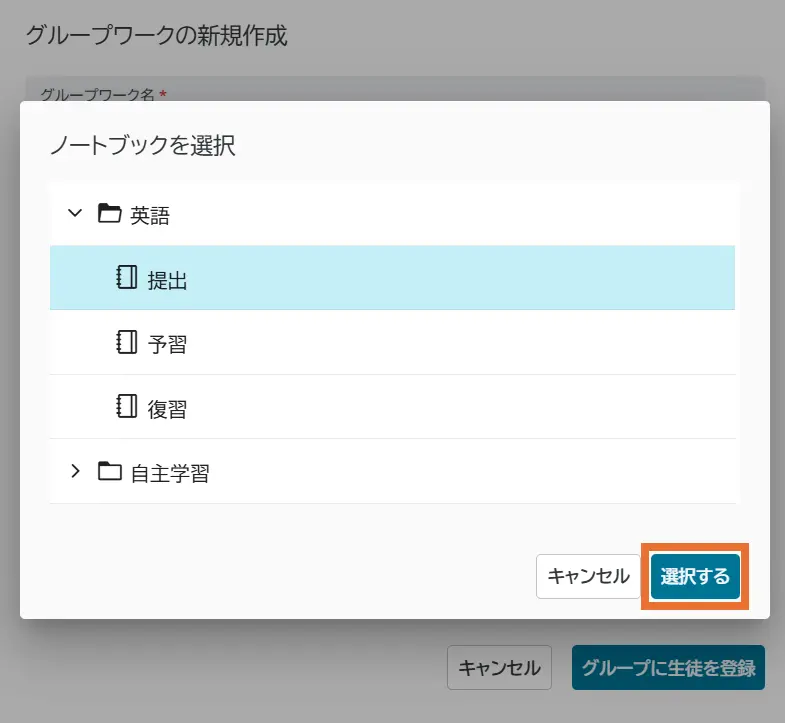Screen dimensions: 785x723
Task: Expand the 自主学習 folder chevron
Action: click(75, 471)
